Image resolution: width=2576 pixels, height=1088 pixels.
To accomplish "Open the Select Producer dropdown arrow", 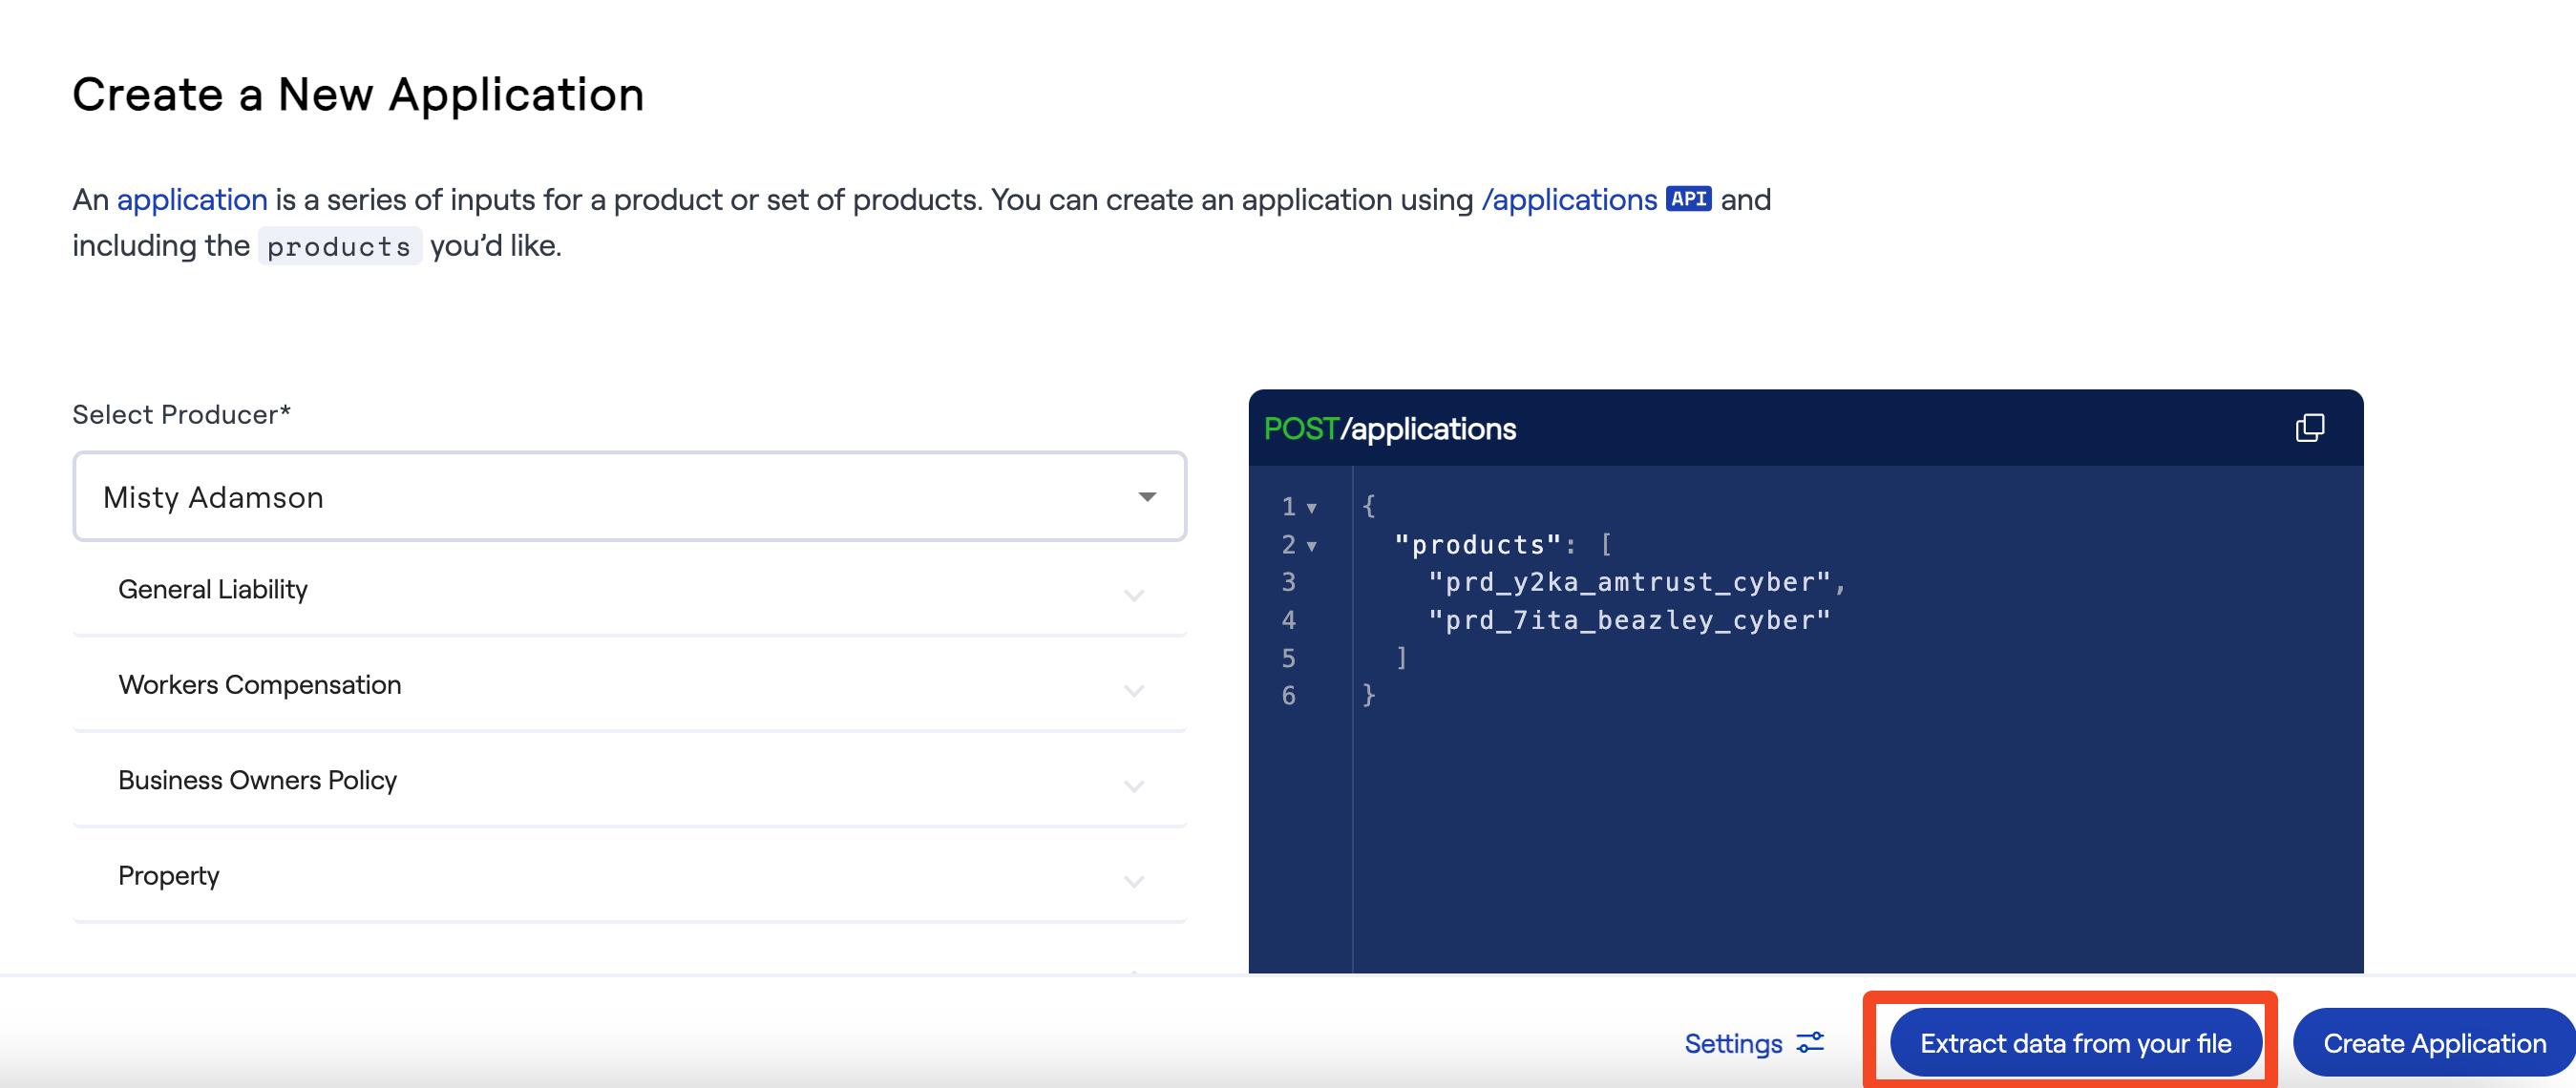I will [1147, 497].
